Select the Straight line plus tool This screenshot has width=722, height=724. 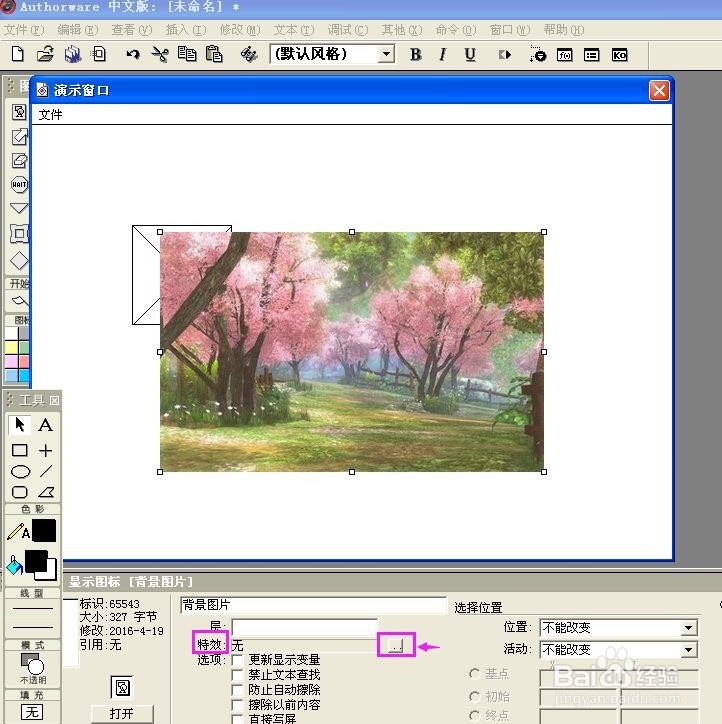(x=45, y=450)
